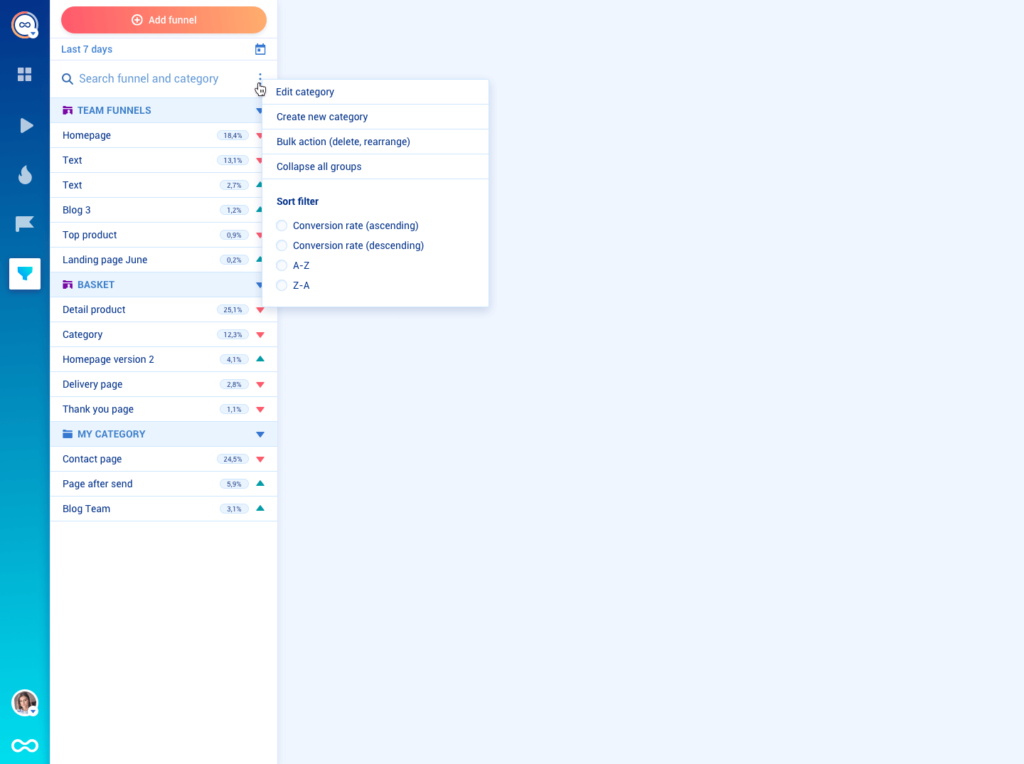The image size is (1024, 764).
Task: Open the Detail product funnel
Action: 163,310
